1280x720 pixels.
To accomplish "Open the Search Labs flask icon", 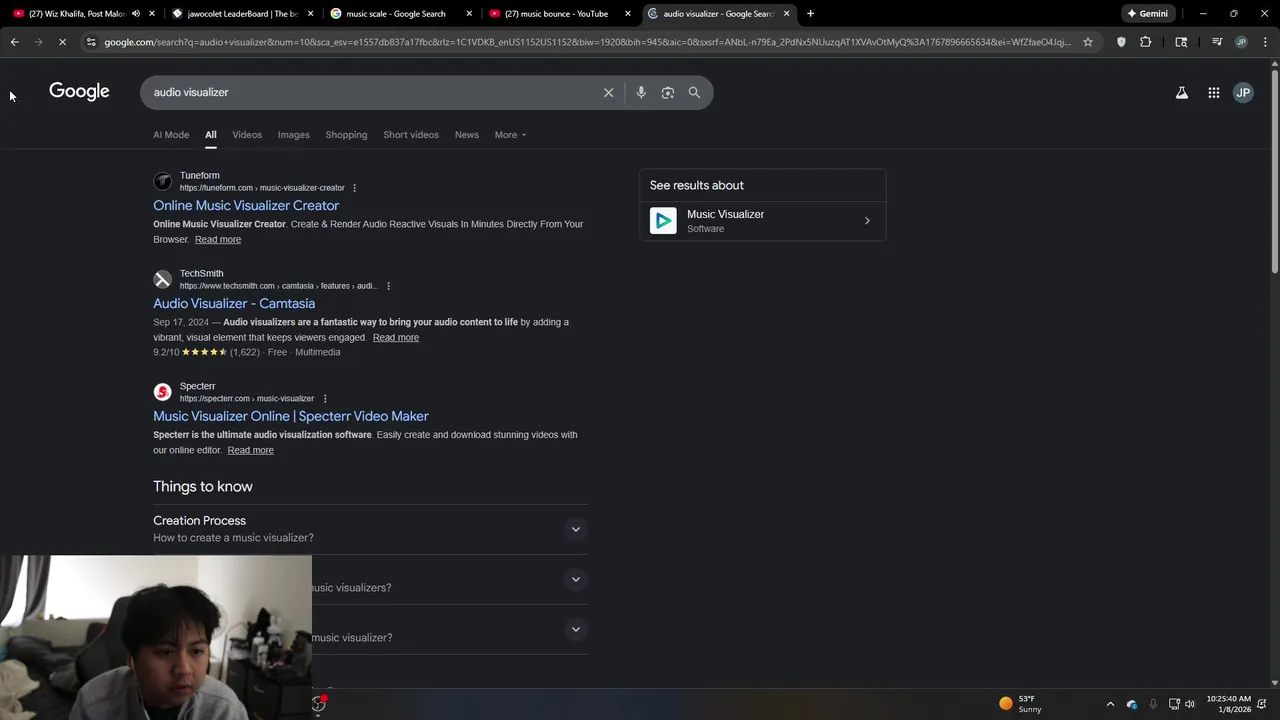I will pos(1182,92).
